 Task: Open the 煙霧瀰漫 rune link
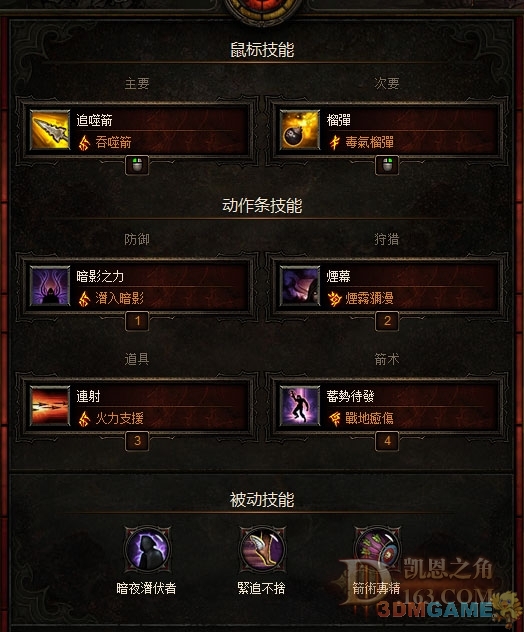pos(369,298)
